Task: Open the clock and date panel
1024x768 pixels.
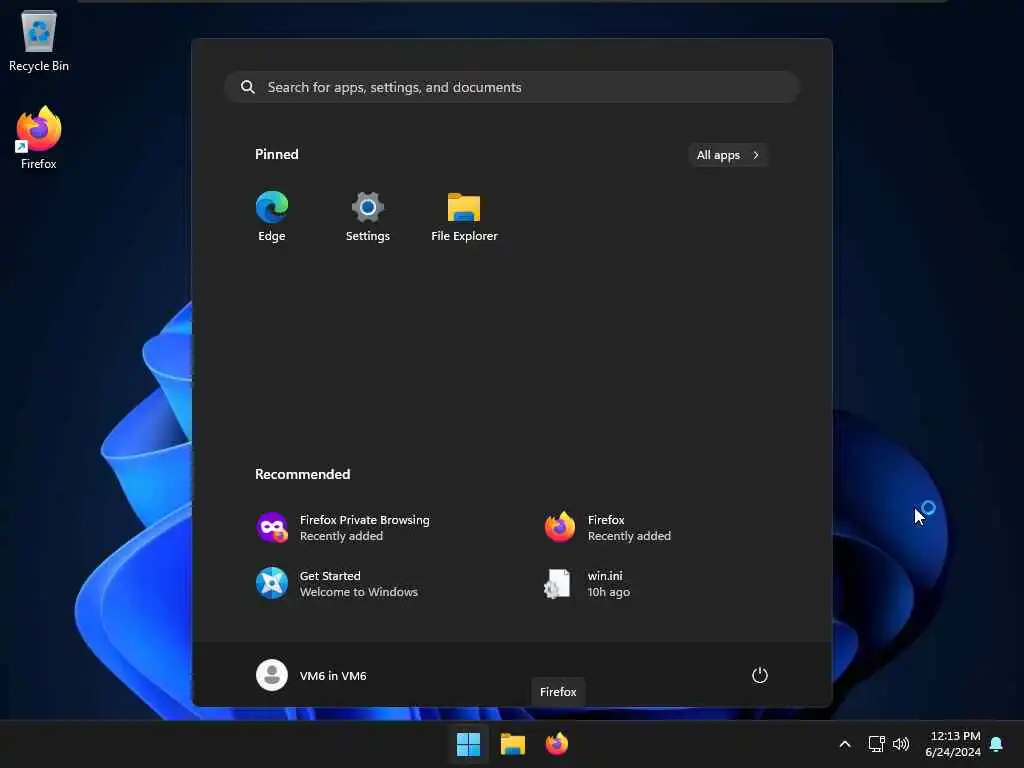Action: (x=953, y=744)
